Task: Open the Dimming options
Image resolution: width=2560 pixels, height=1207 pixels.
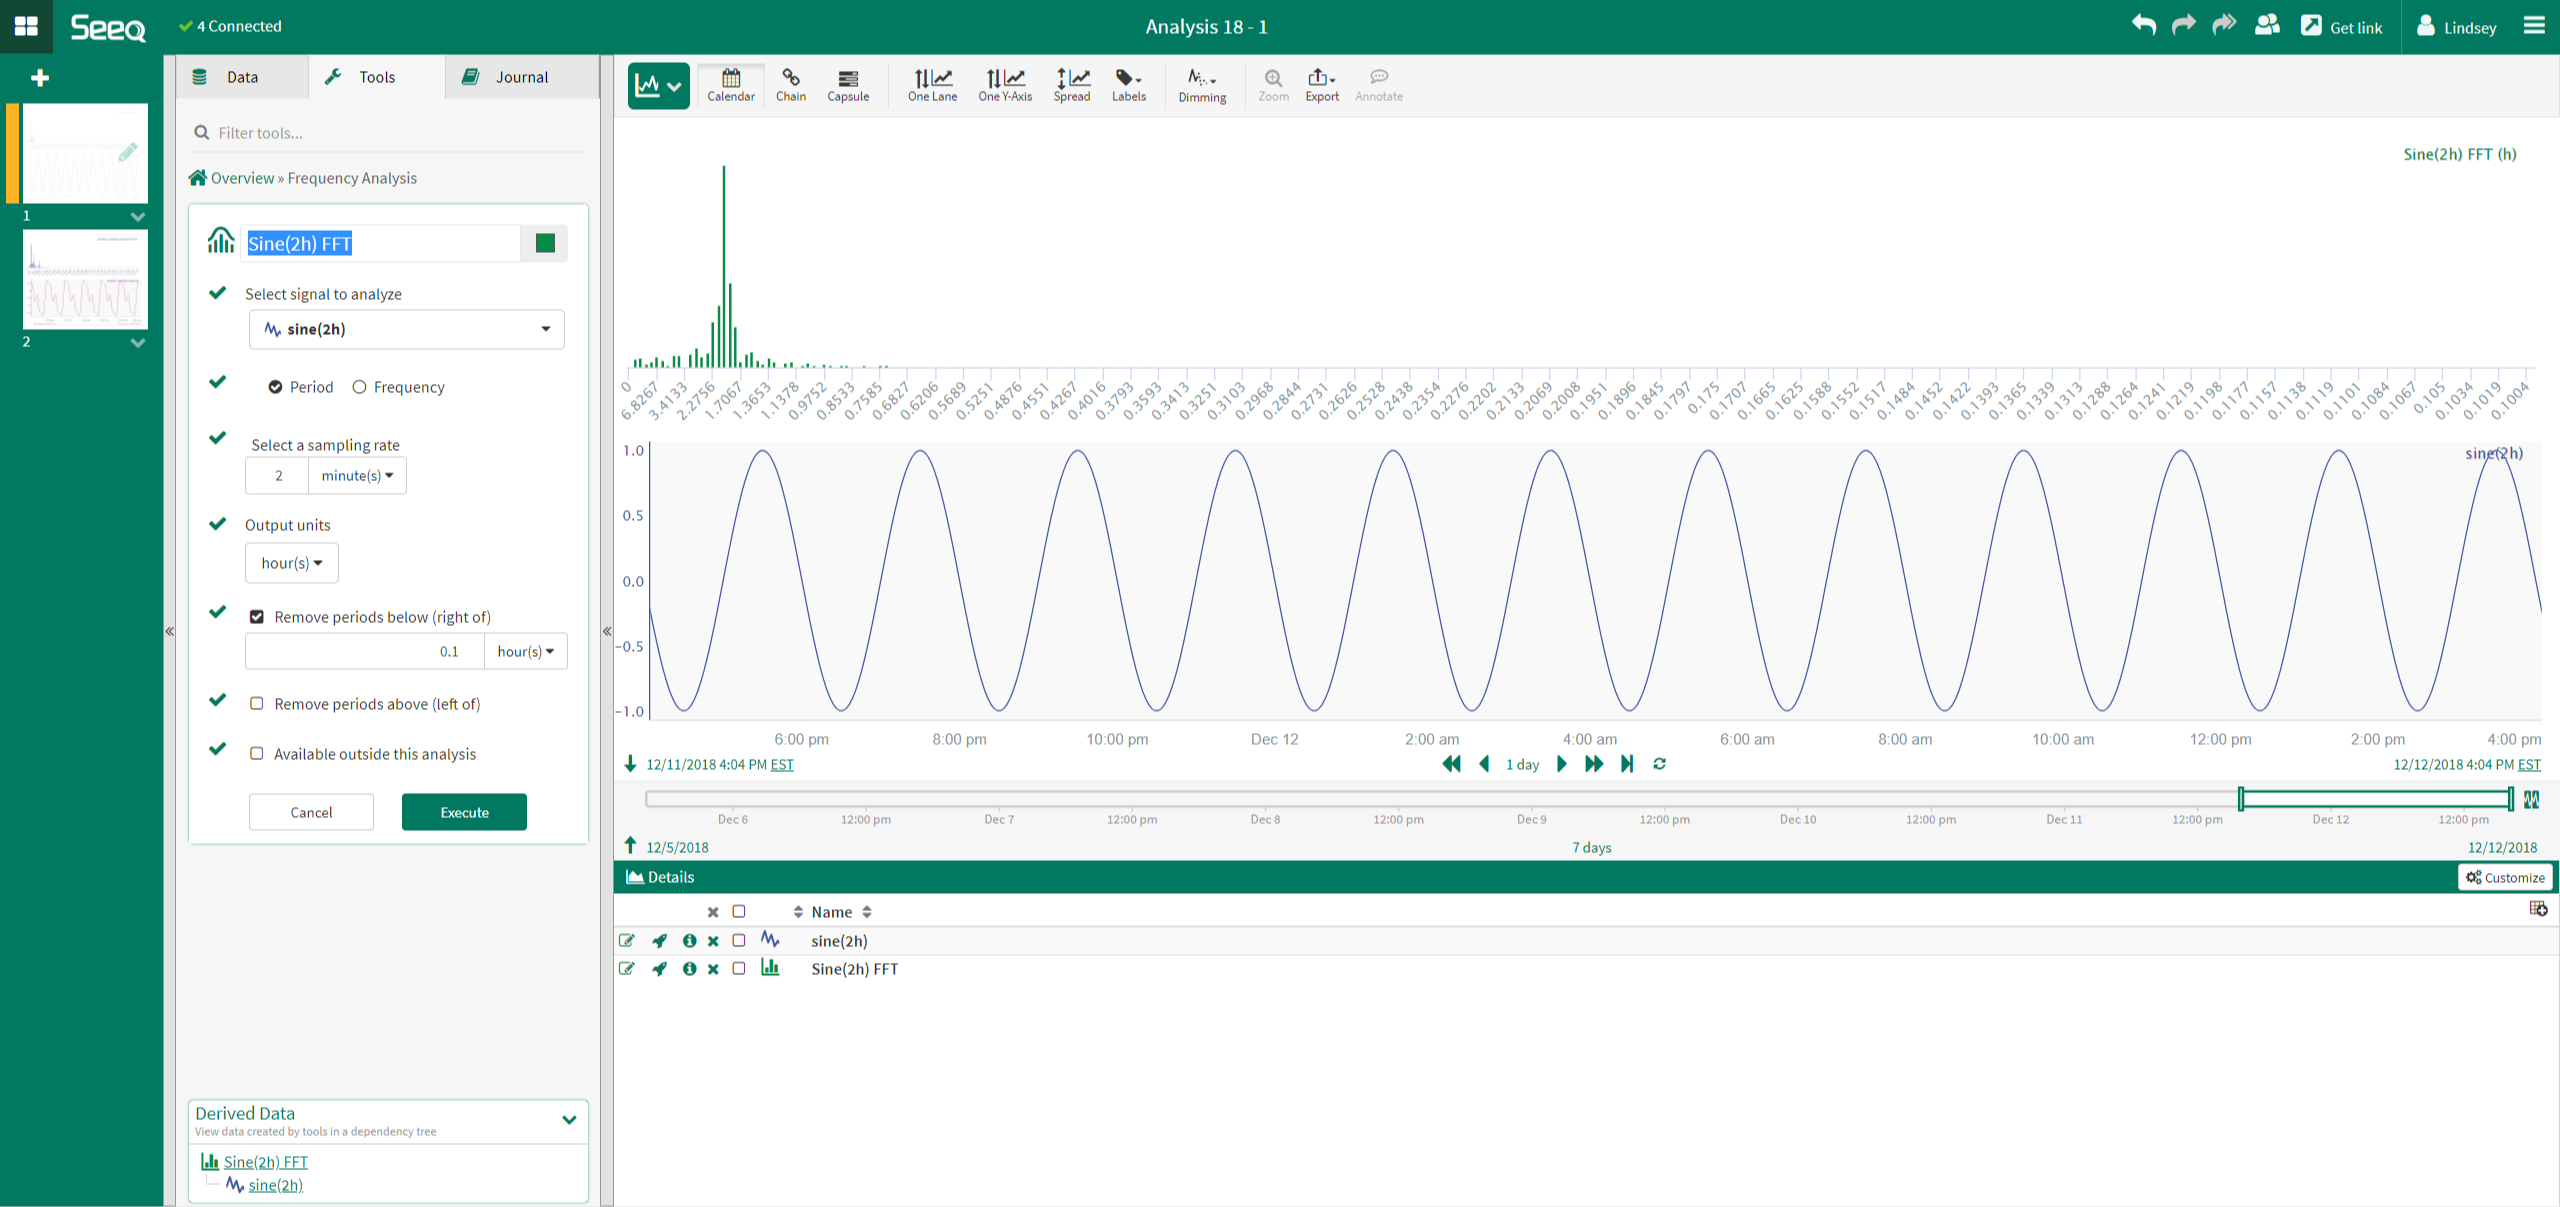Action: pyautogui.click(x=1202, y=85)
